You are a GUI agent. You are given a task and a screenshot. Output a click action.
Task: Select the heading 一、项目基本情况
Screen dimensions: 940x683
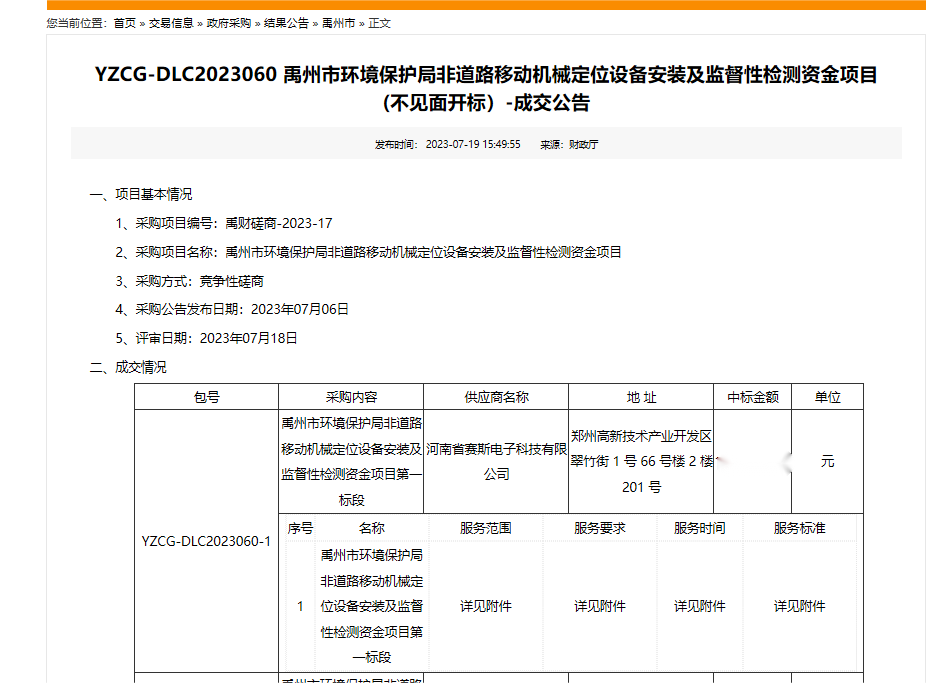point(141,194)
